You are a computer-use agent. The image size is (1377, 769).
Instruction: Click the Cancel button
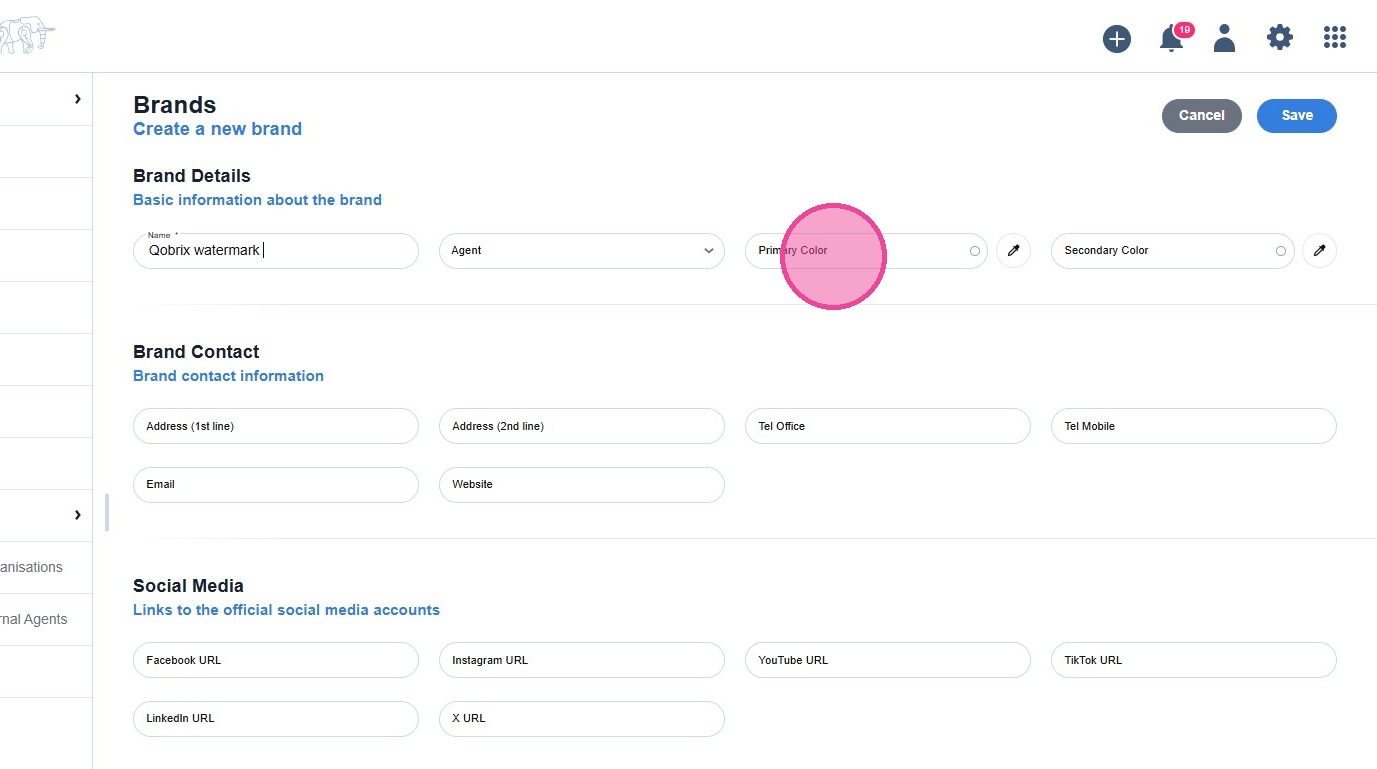[1202, 116]
